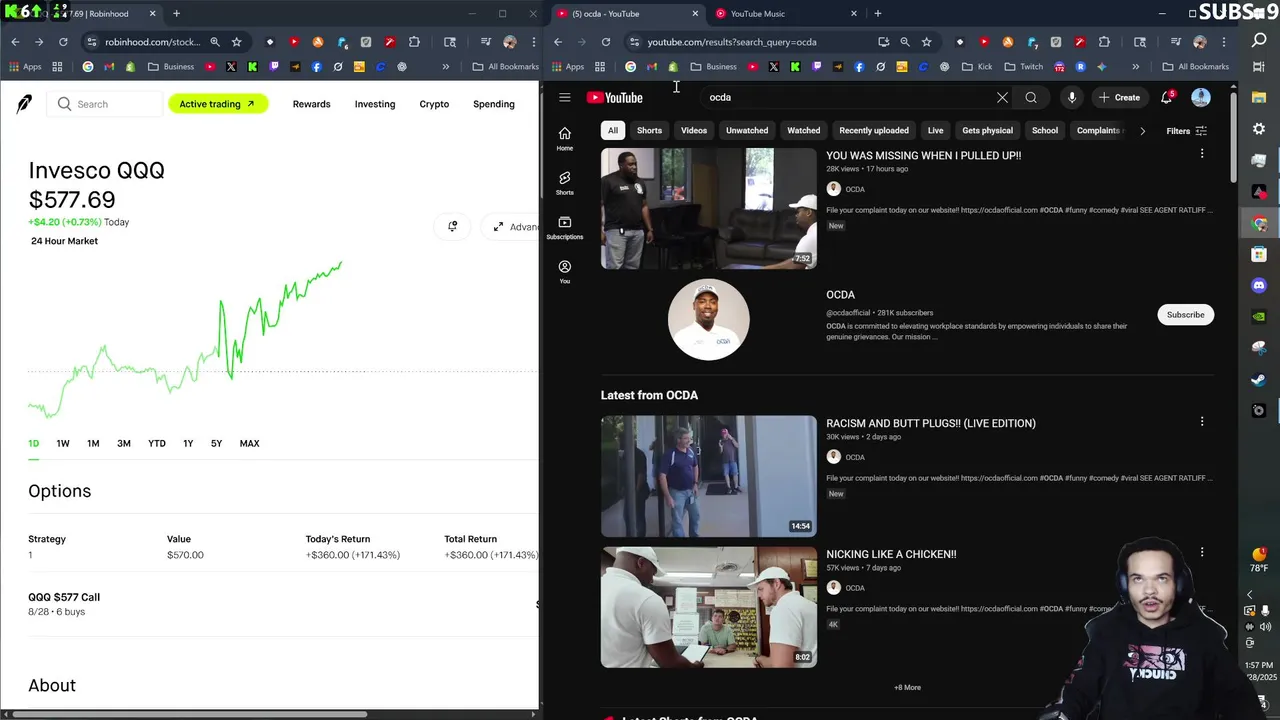Select the Gets physical filter chip

coord(987,131)
